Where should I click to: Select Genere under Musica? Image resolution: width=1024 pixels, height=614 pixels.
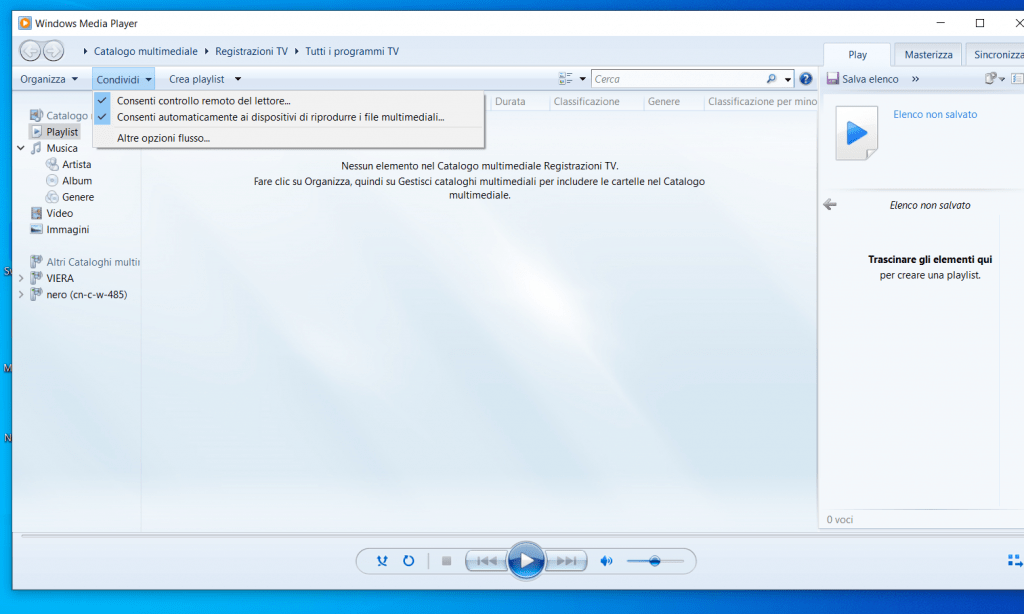click(x=78, y=197)
